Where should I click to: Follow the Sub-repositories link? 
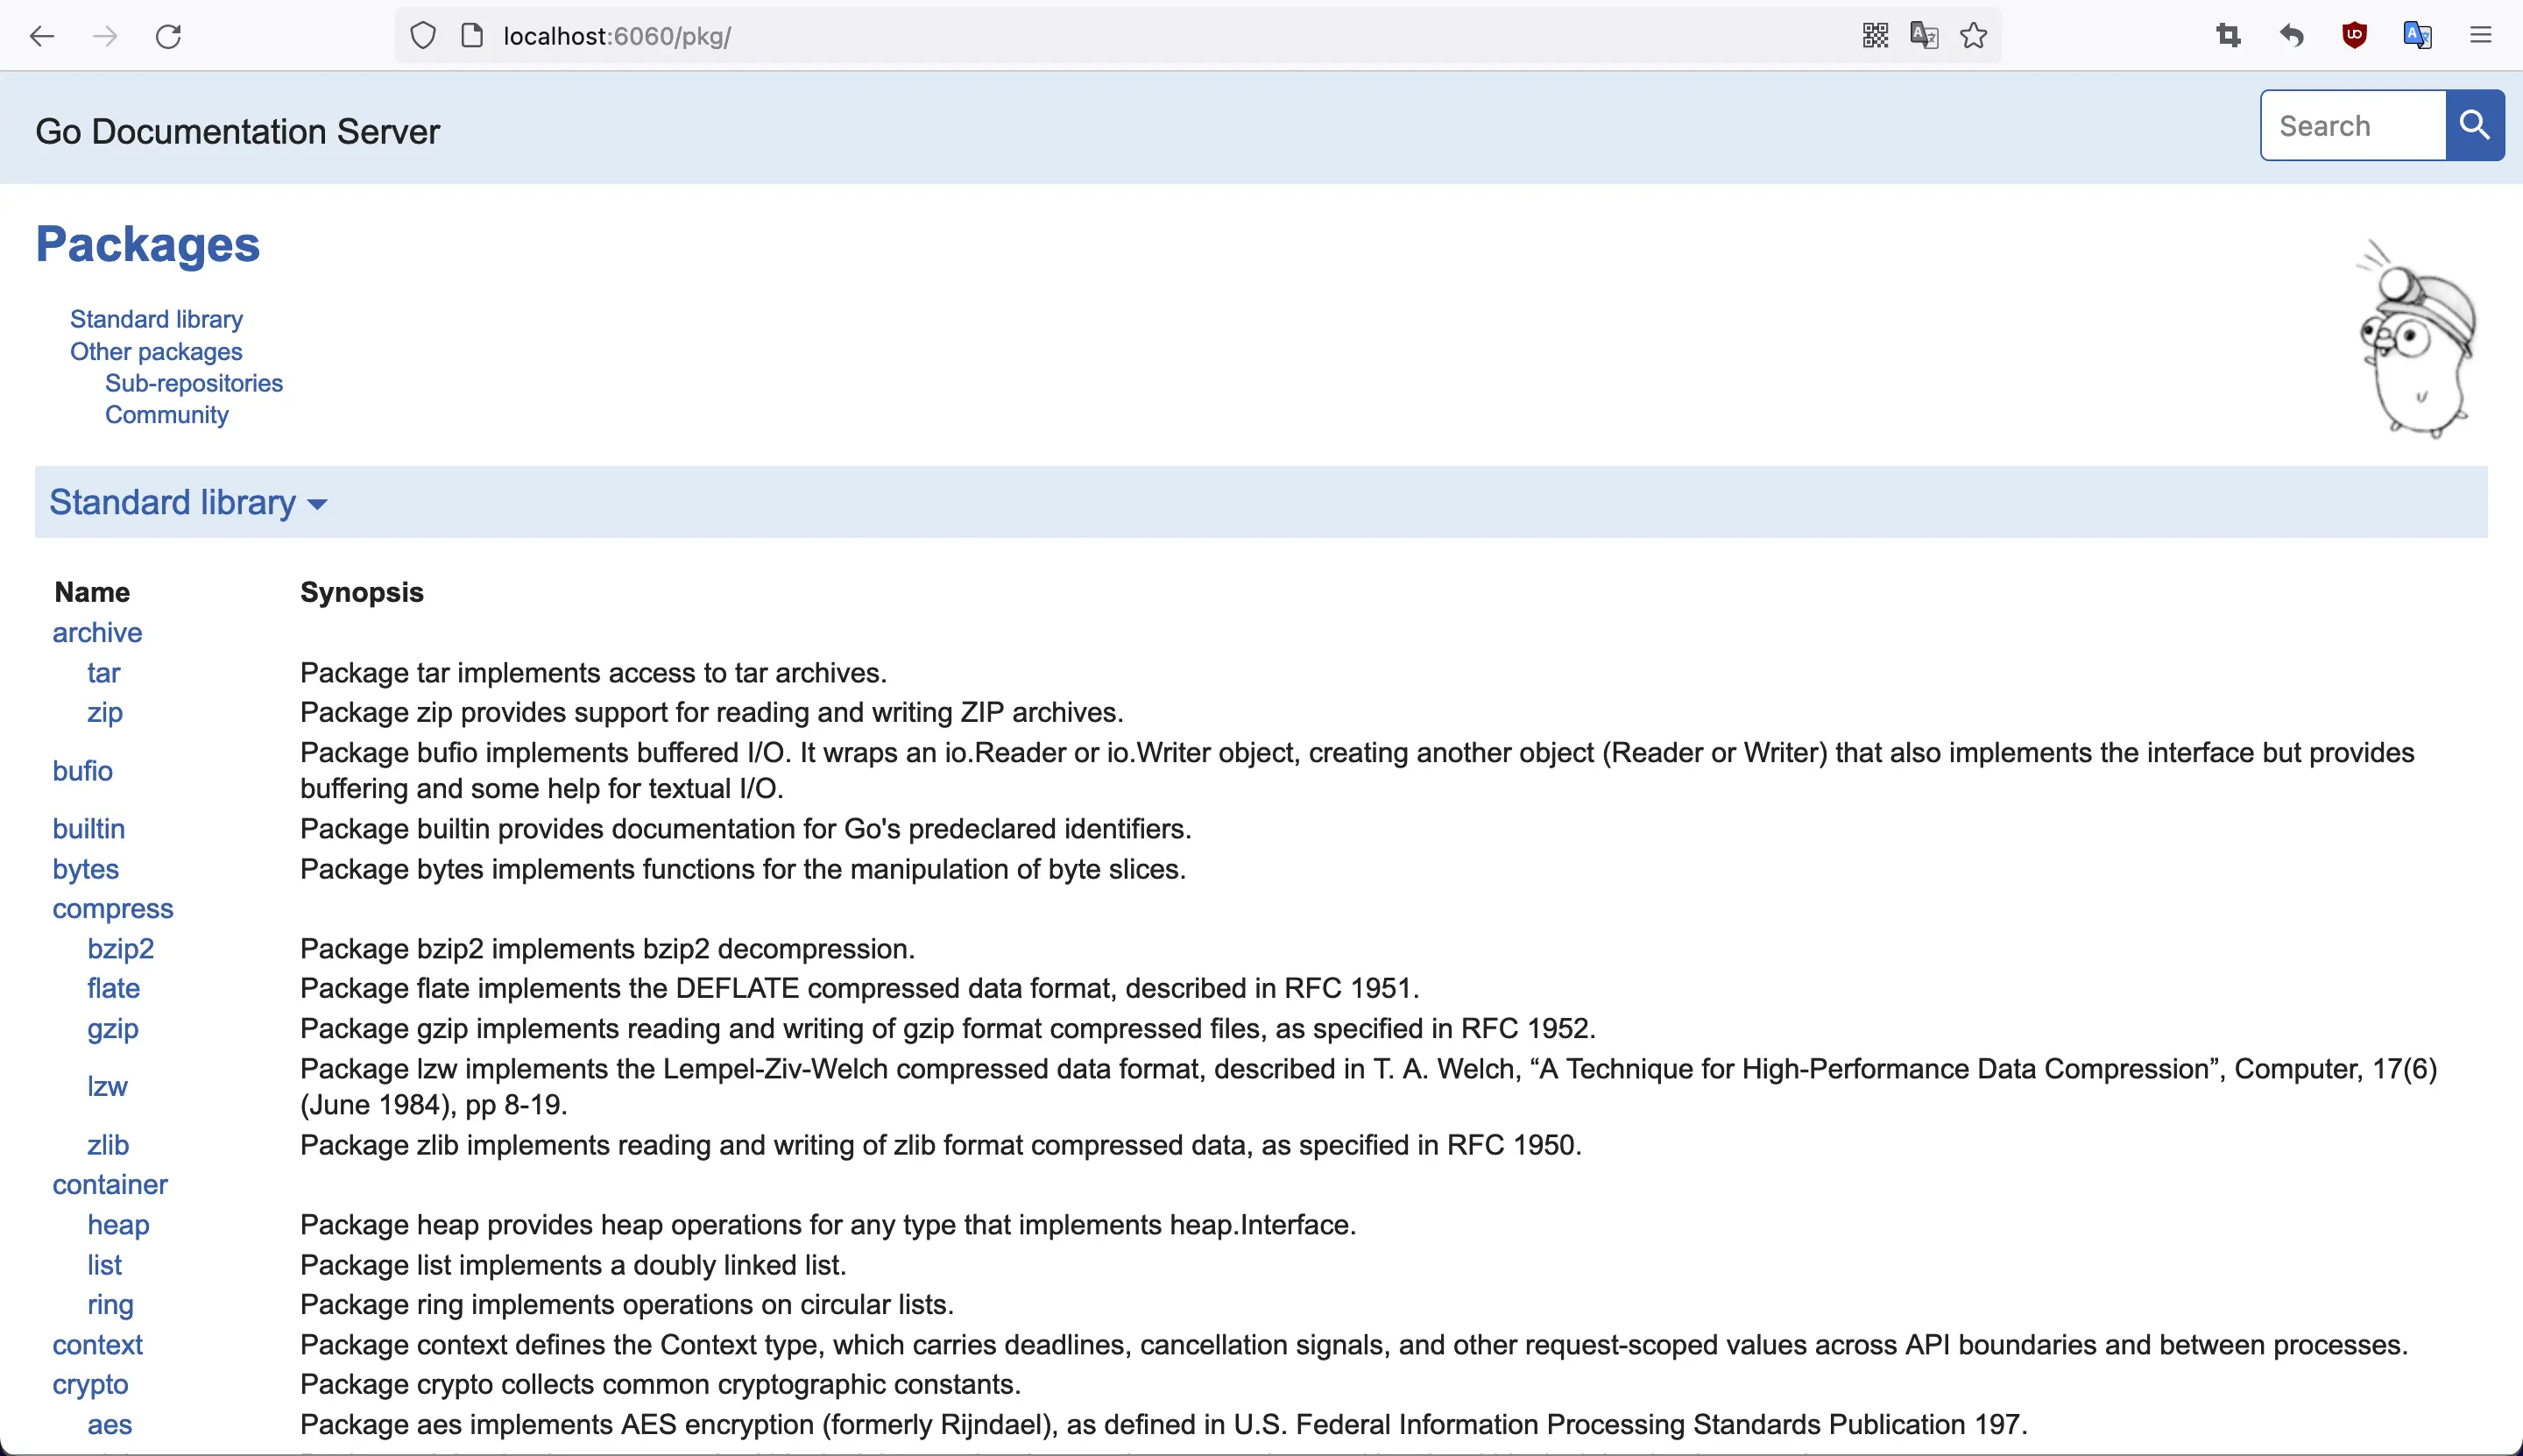click(193, 383)
